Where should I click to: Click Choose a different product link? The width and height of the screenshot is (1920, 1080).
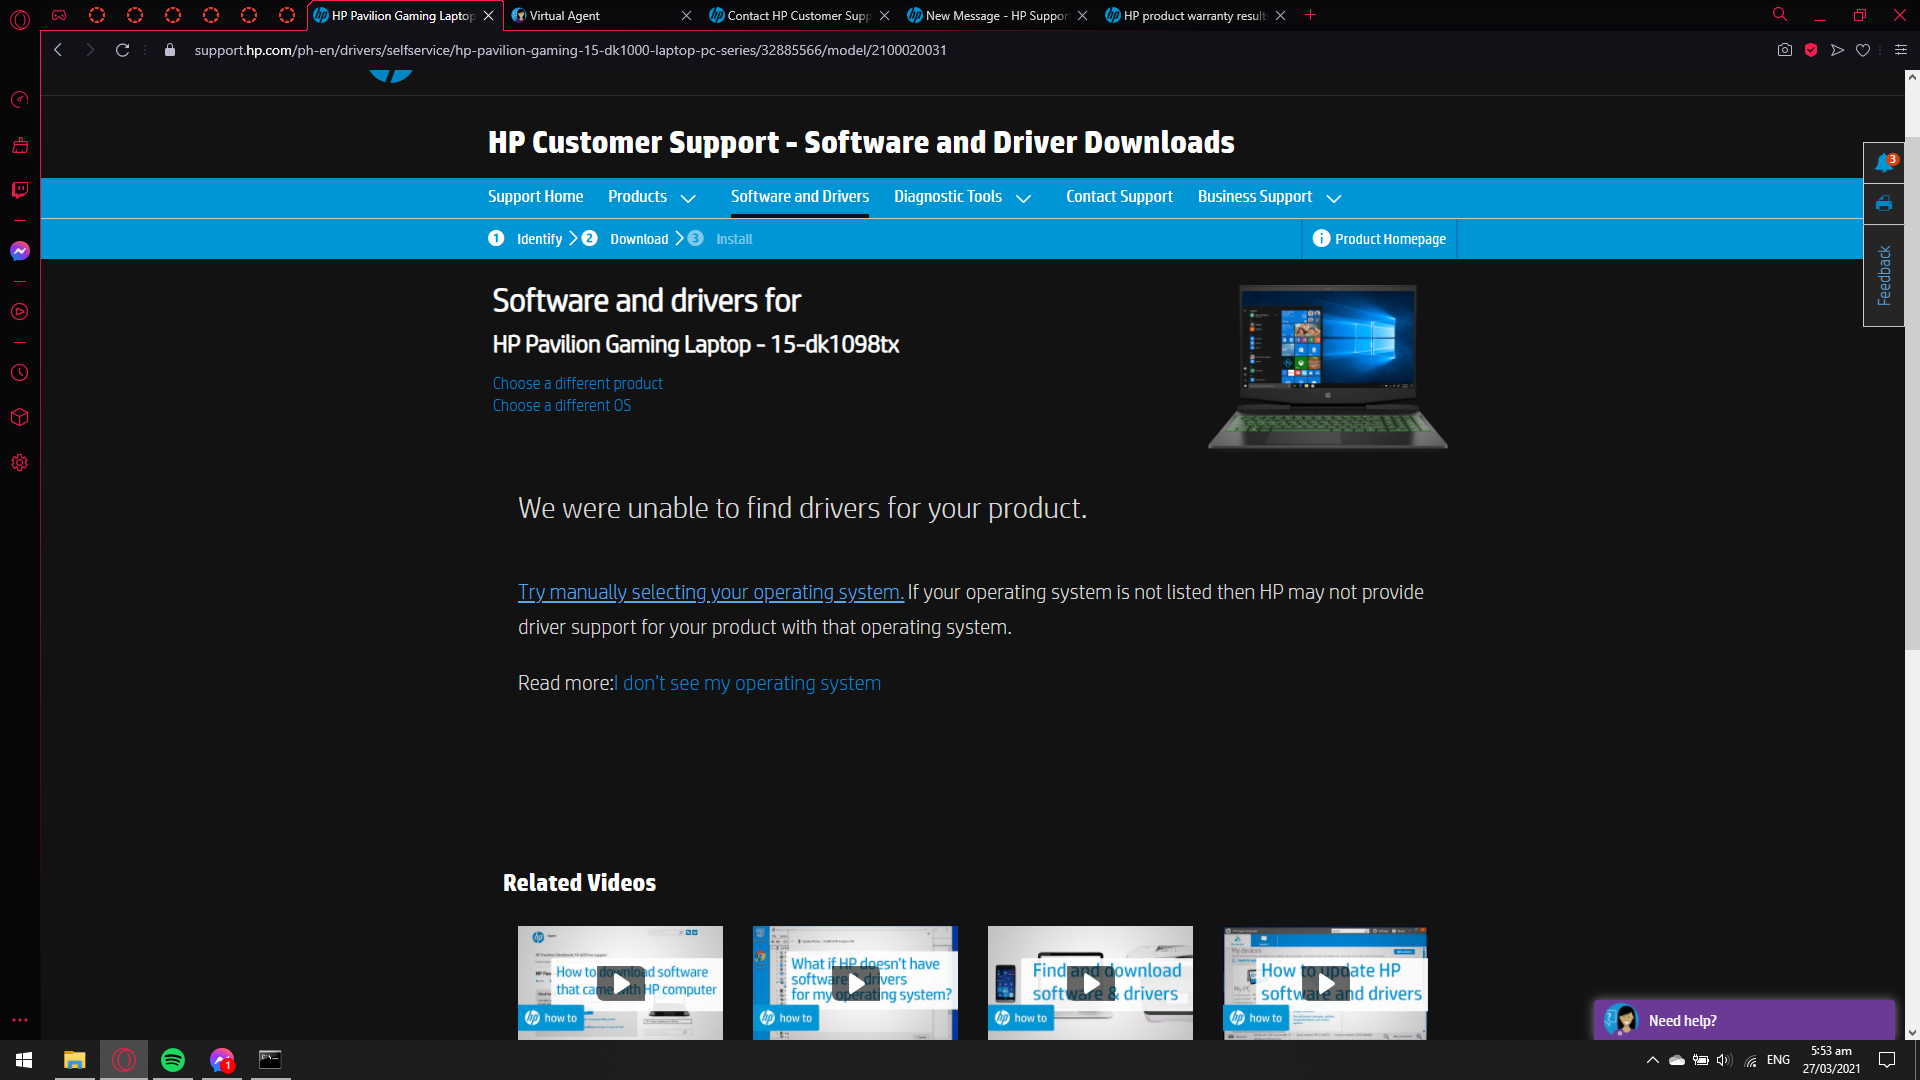click(577, 384)
